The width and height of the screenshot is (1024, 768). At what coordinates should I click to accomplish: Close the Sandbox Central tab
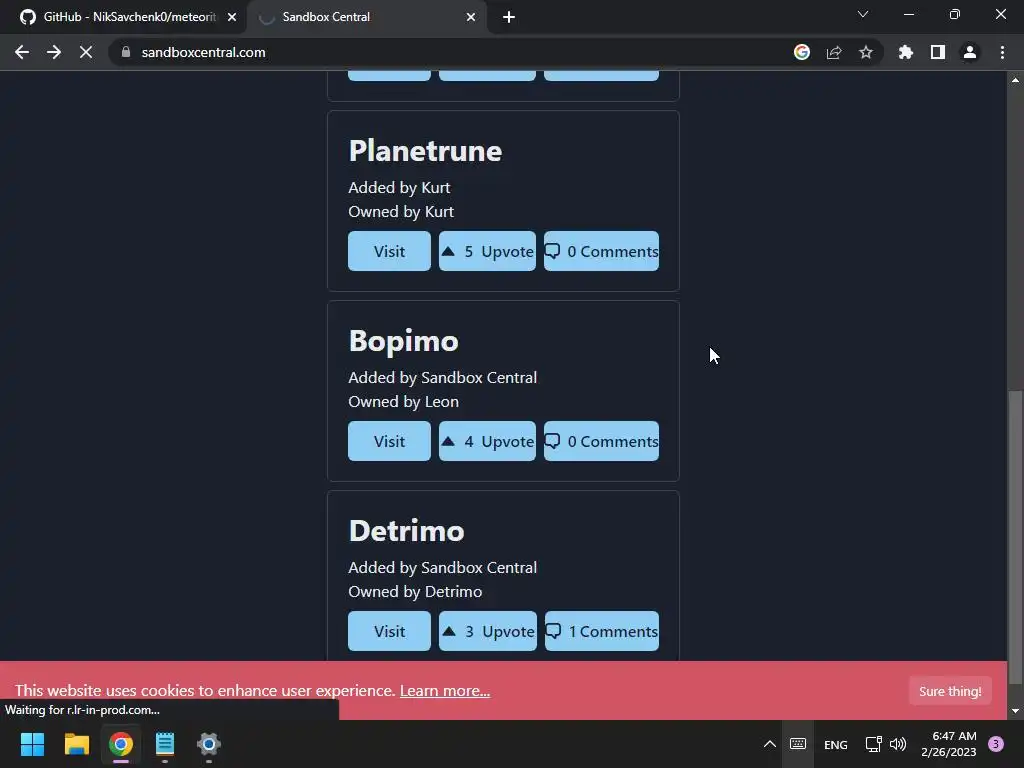click(x=471, y=17)
